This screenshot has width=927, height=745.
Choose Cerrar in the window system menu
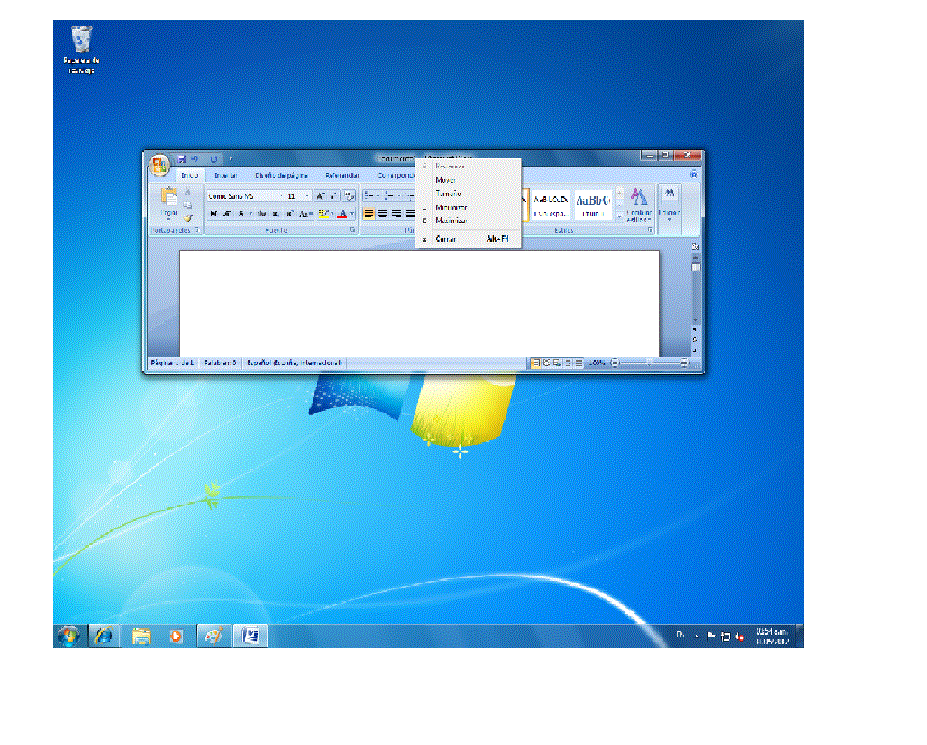tap(446, 239)
